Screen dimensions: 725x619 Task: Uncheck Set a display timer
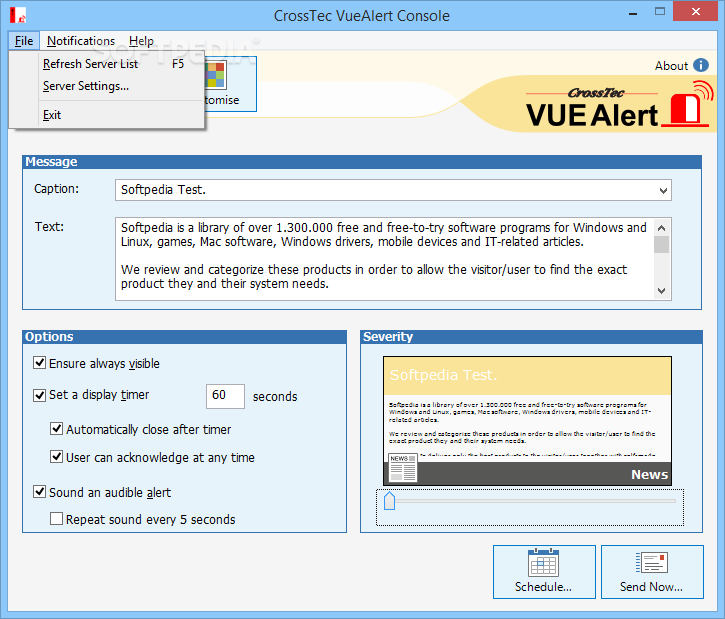pyautogui.click(x=39, y=395)
